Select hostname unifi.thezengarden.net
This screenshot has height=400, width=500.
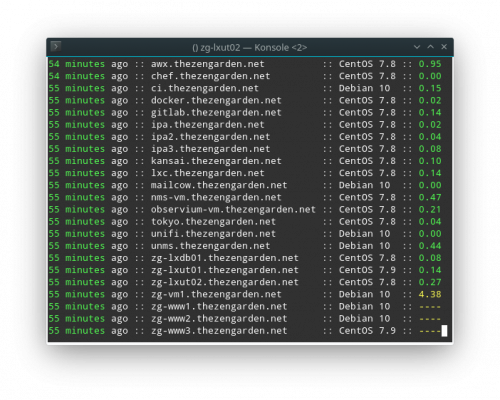point(213,234)
